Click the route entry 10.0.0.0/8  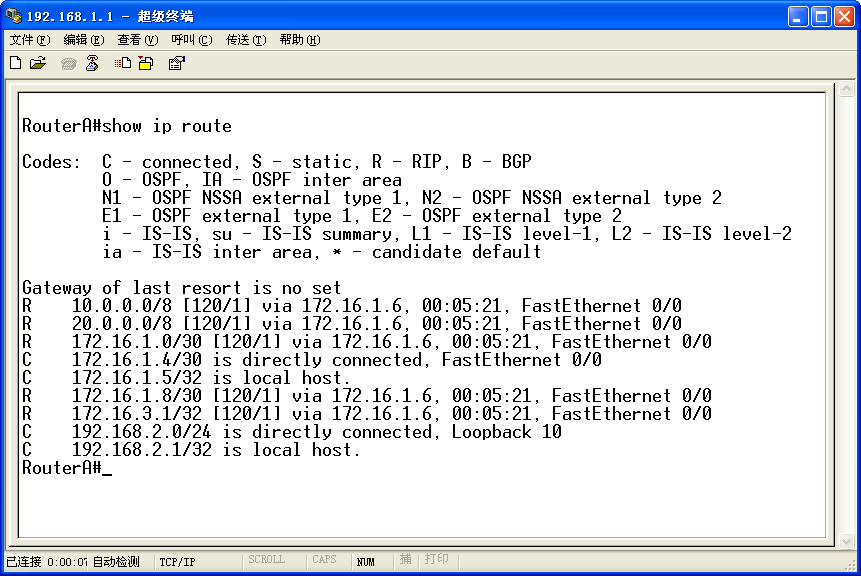tap(351, 305)
